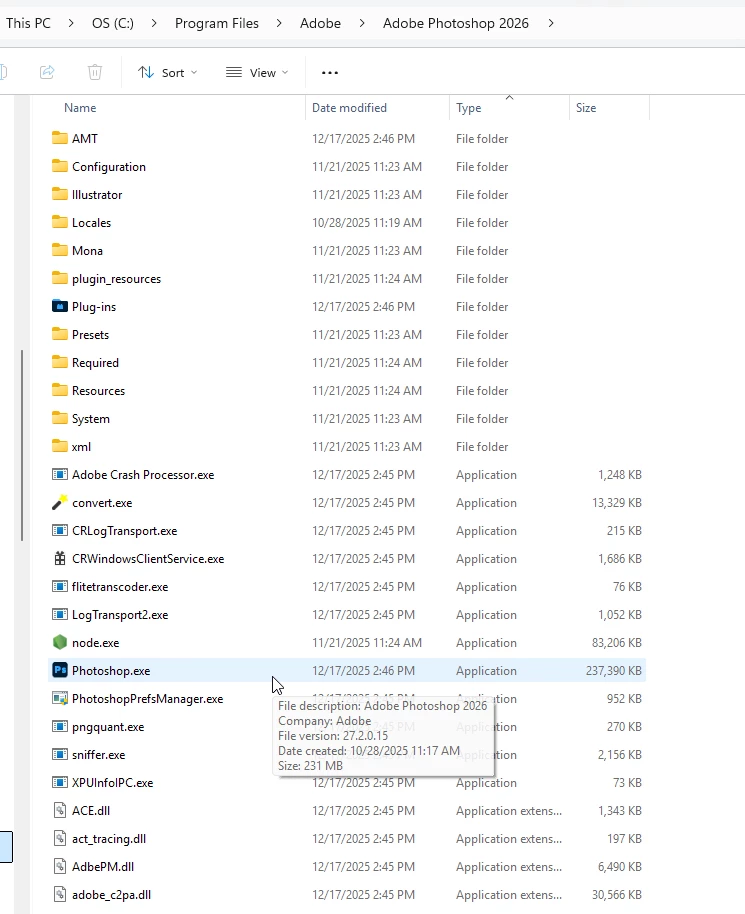Expand chevron after This PC breadcrumb

pos(71,23)
